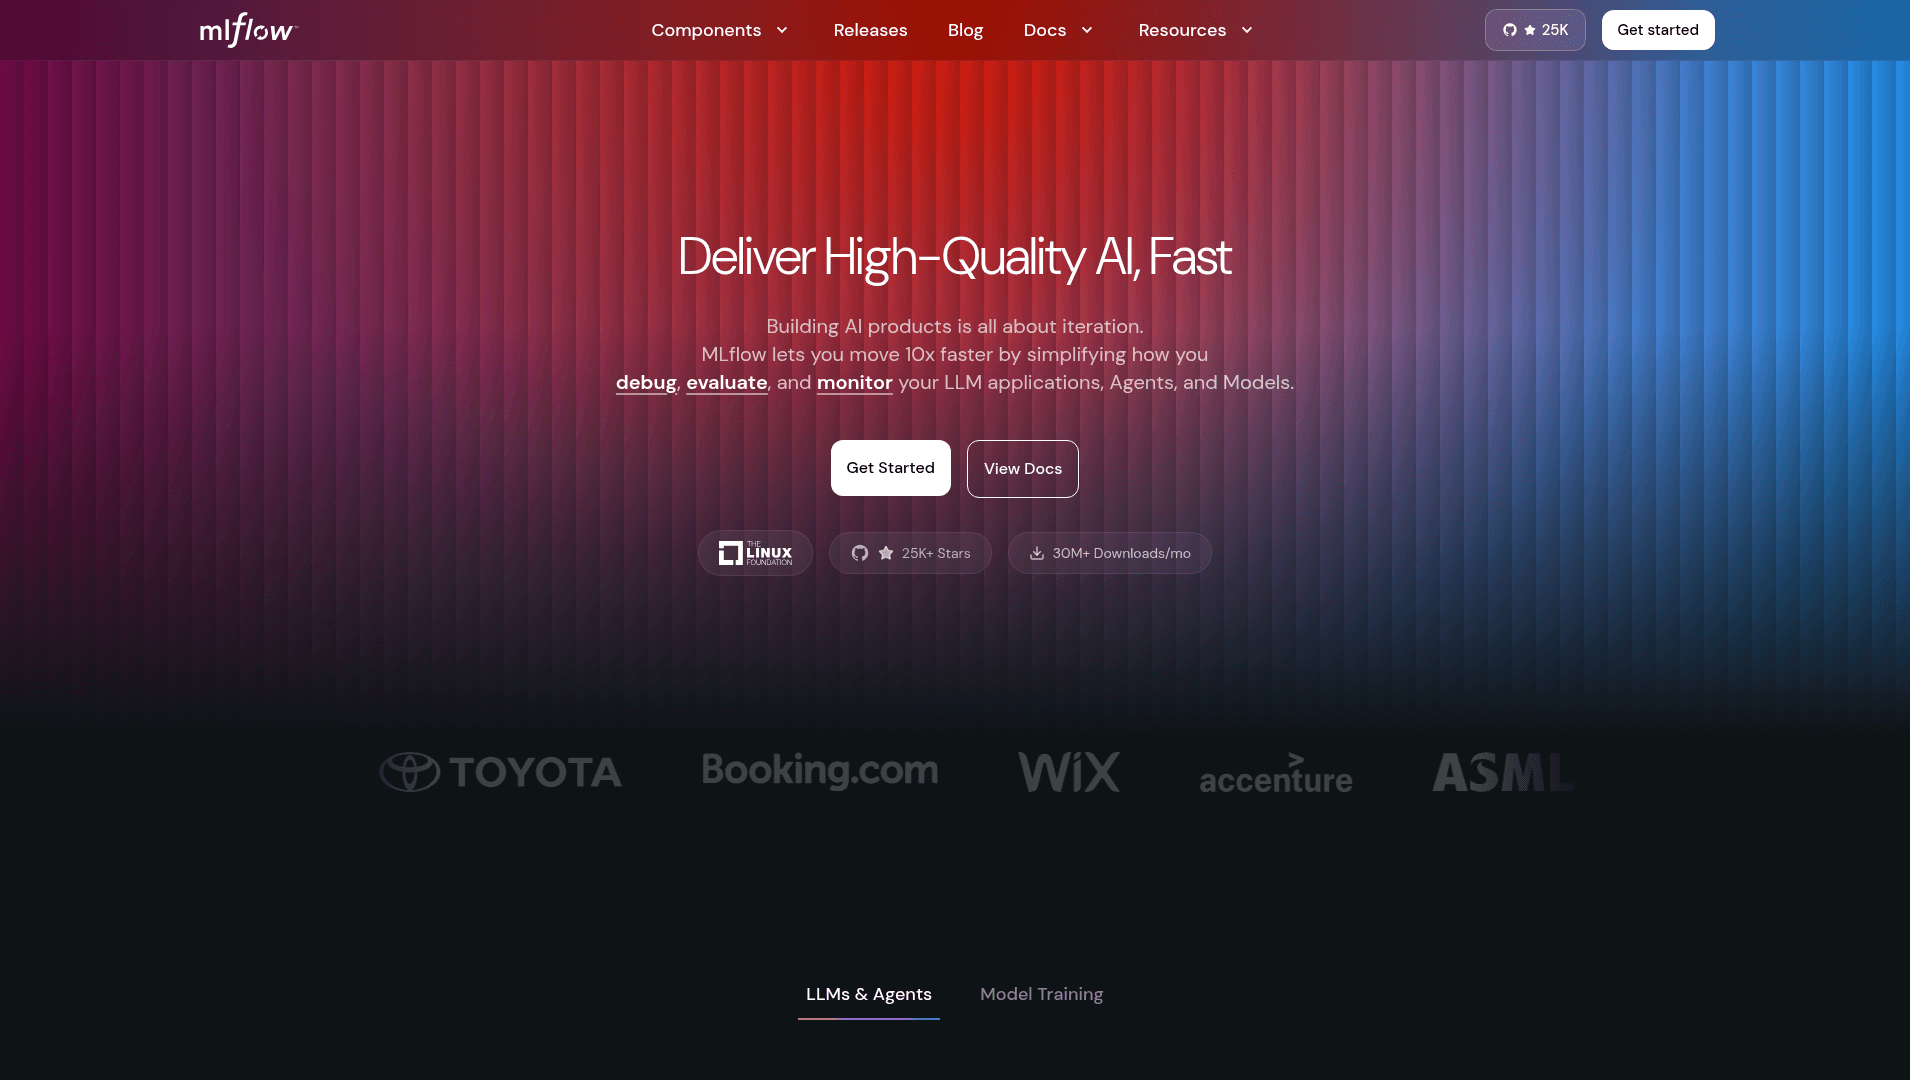This screenshot has height=1080, width=1920.
Task: Click the MLflow logo in header
Action: (248, 30)
